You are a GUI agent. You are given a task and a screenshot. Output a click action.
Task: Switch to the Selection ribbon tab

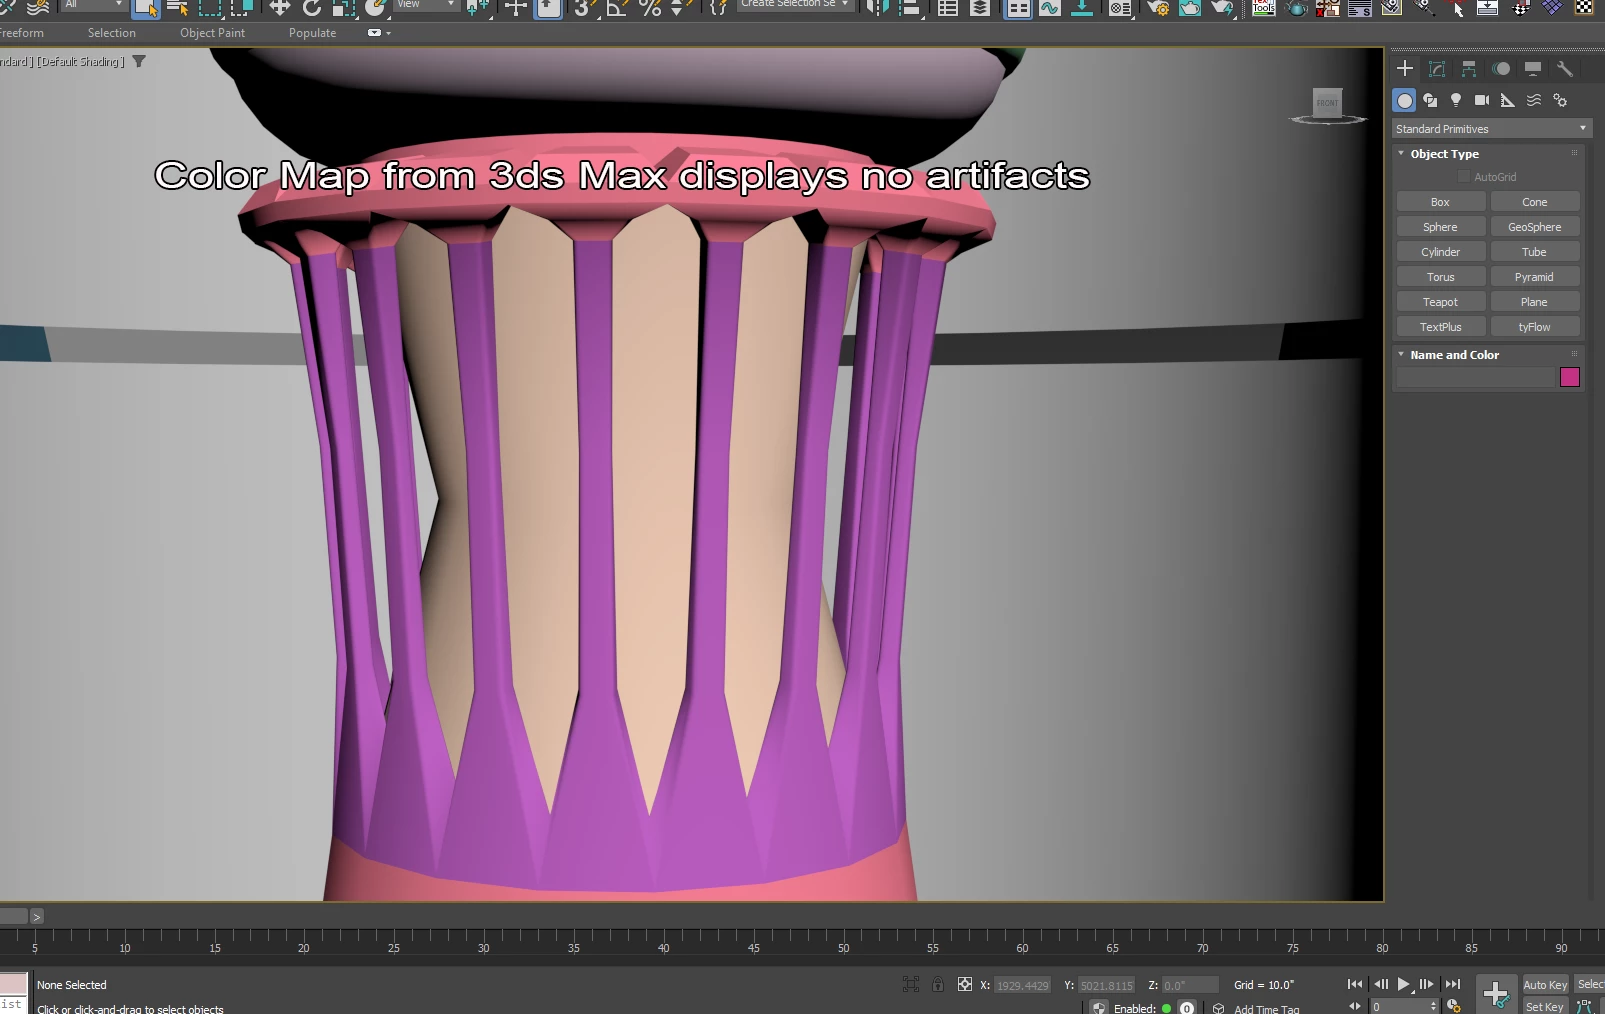(x=112, y=33)
